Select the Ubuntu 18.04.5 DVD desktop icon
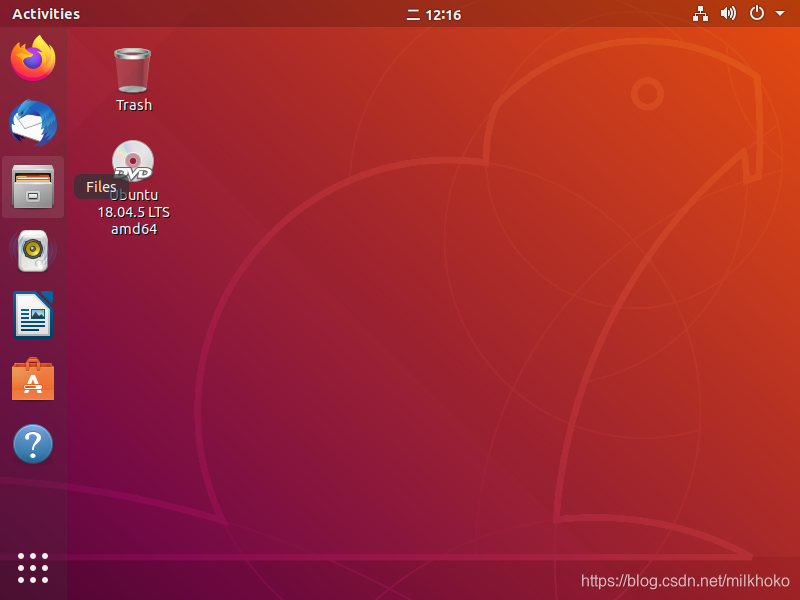Screen dimensions: 800x600 tap(133, 161)
